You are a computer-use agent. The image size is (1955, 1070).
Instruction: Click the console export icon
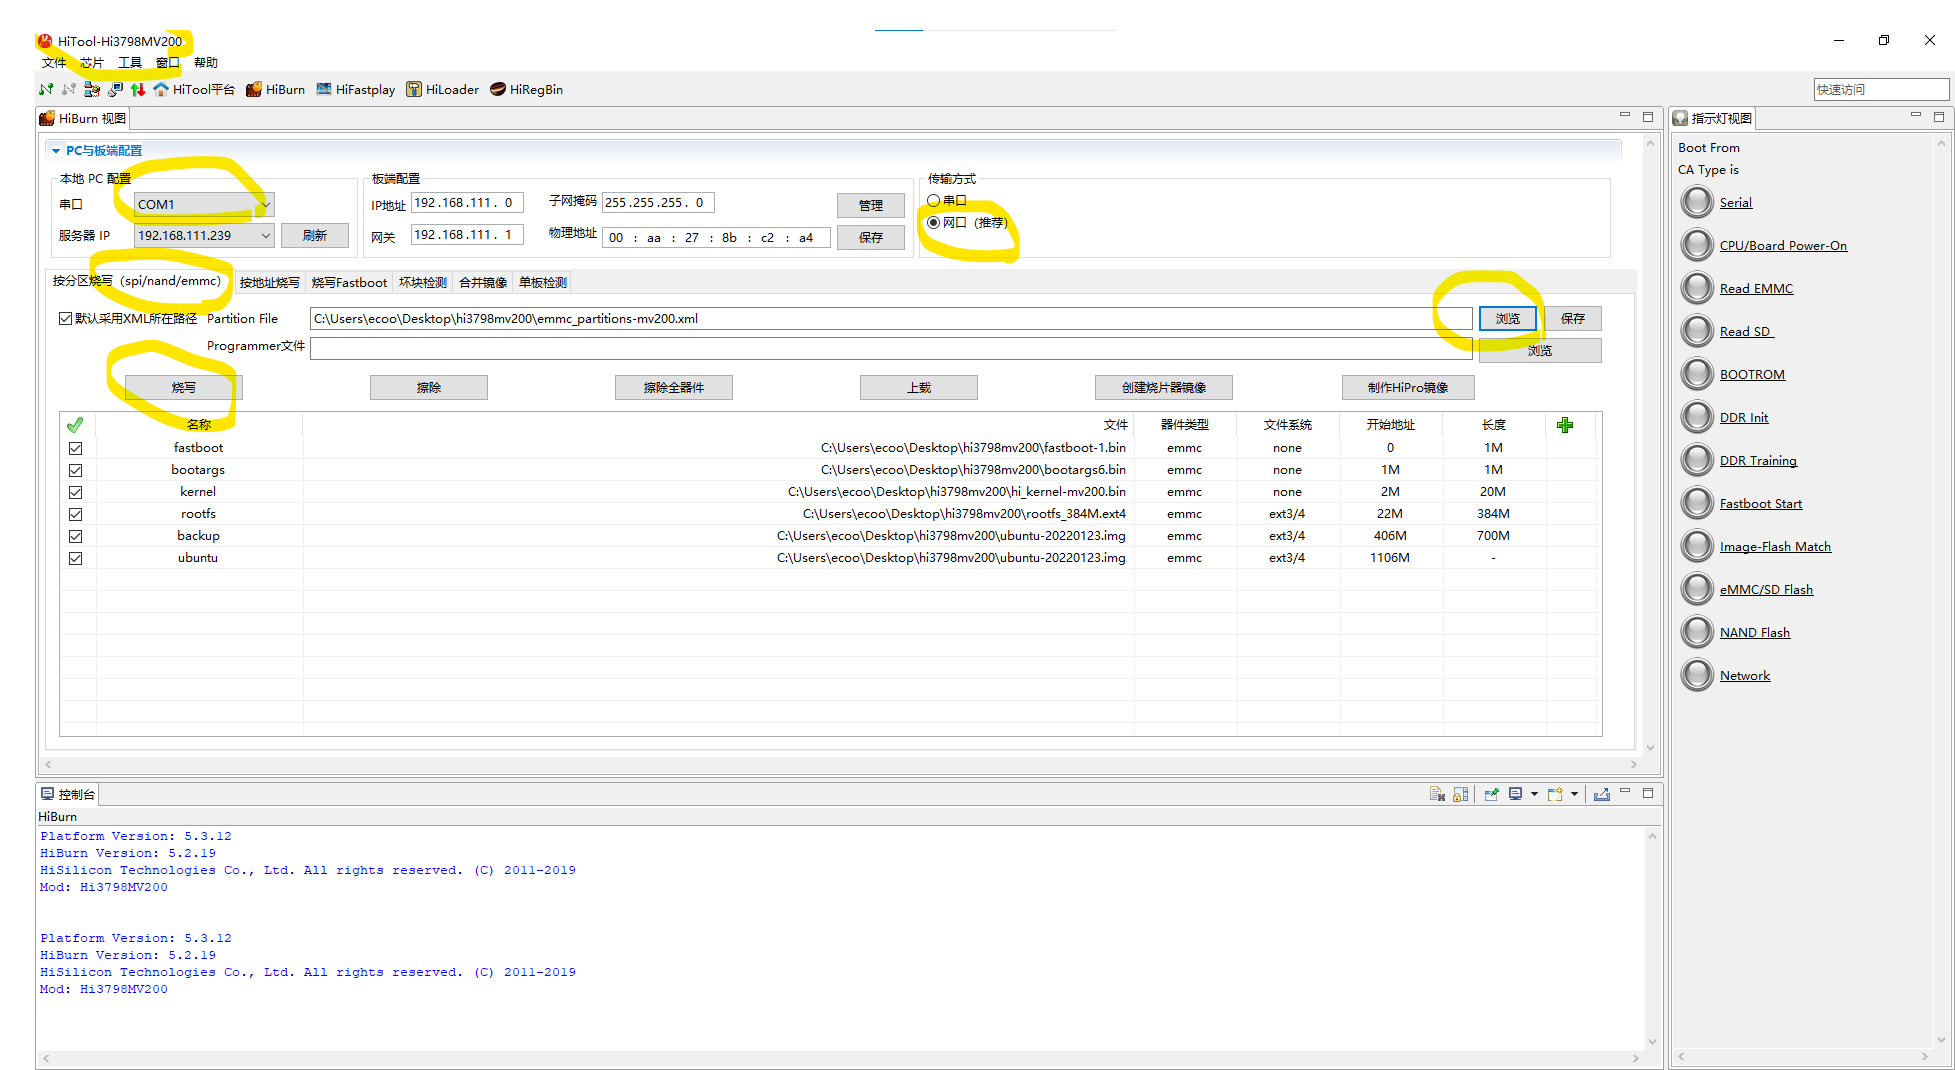(1602, 794)
